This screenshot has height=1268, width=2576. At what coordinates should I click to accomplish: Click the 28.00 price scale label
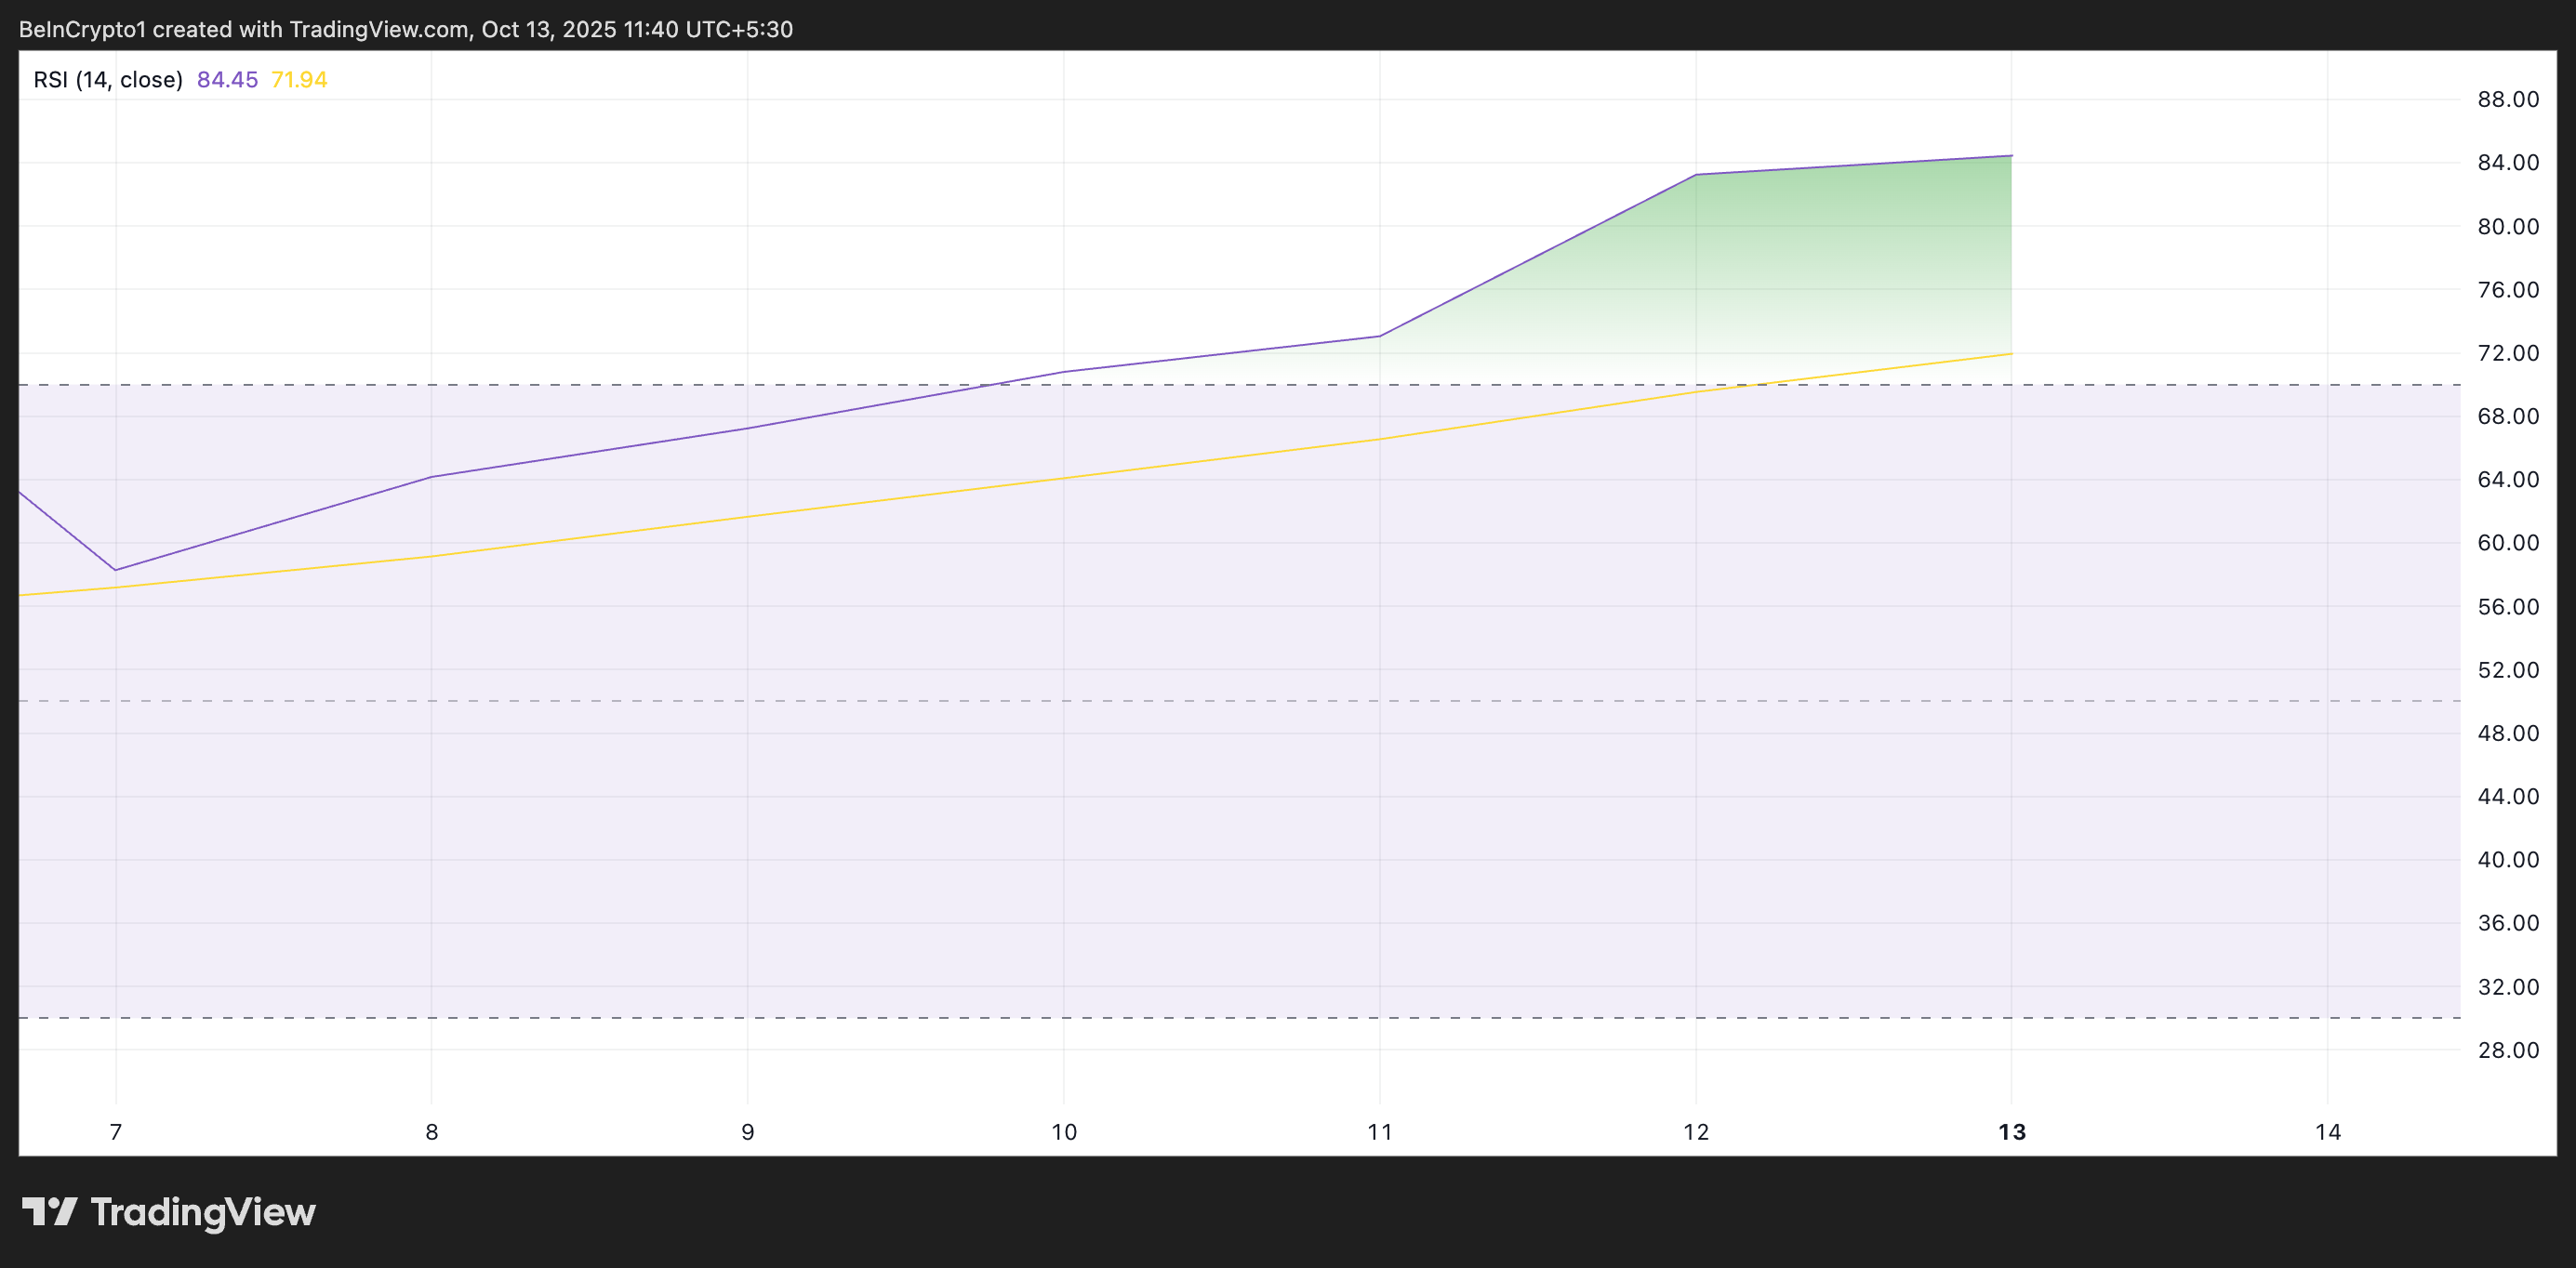[2507, 1050]
